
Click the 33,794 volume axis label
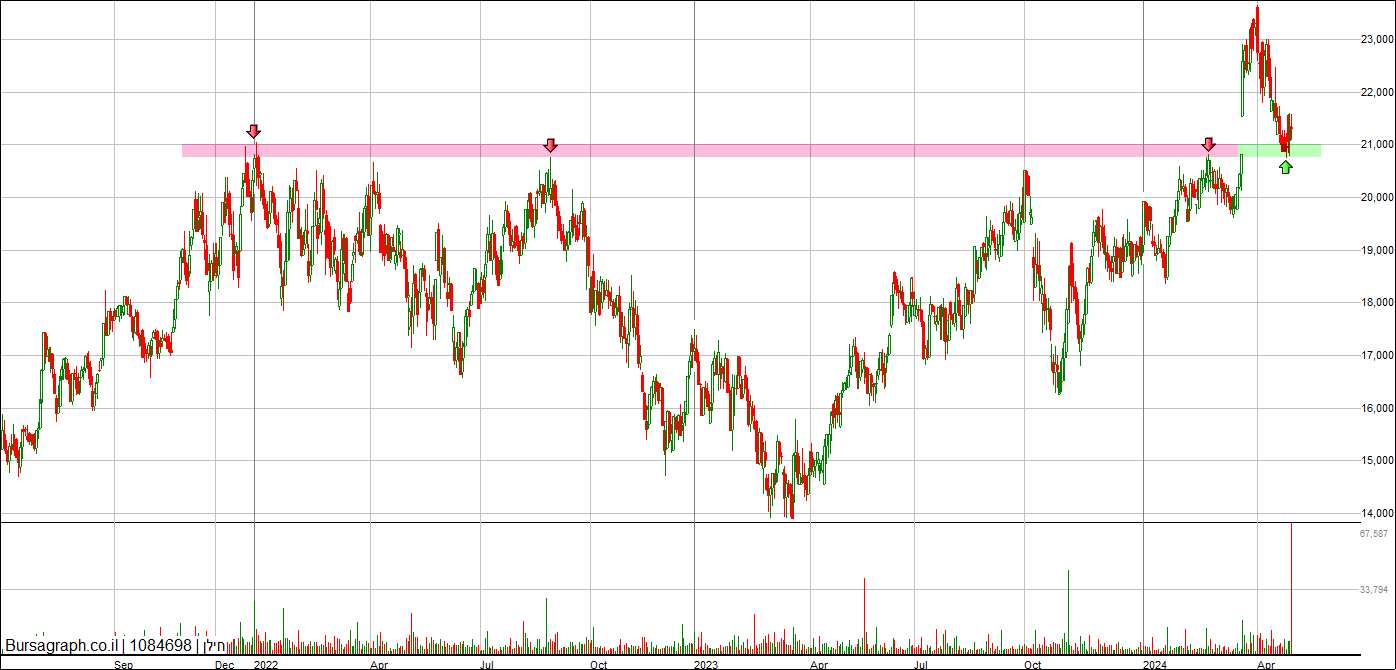click(1374, 590)
